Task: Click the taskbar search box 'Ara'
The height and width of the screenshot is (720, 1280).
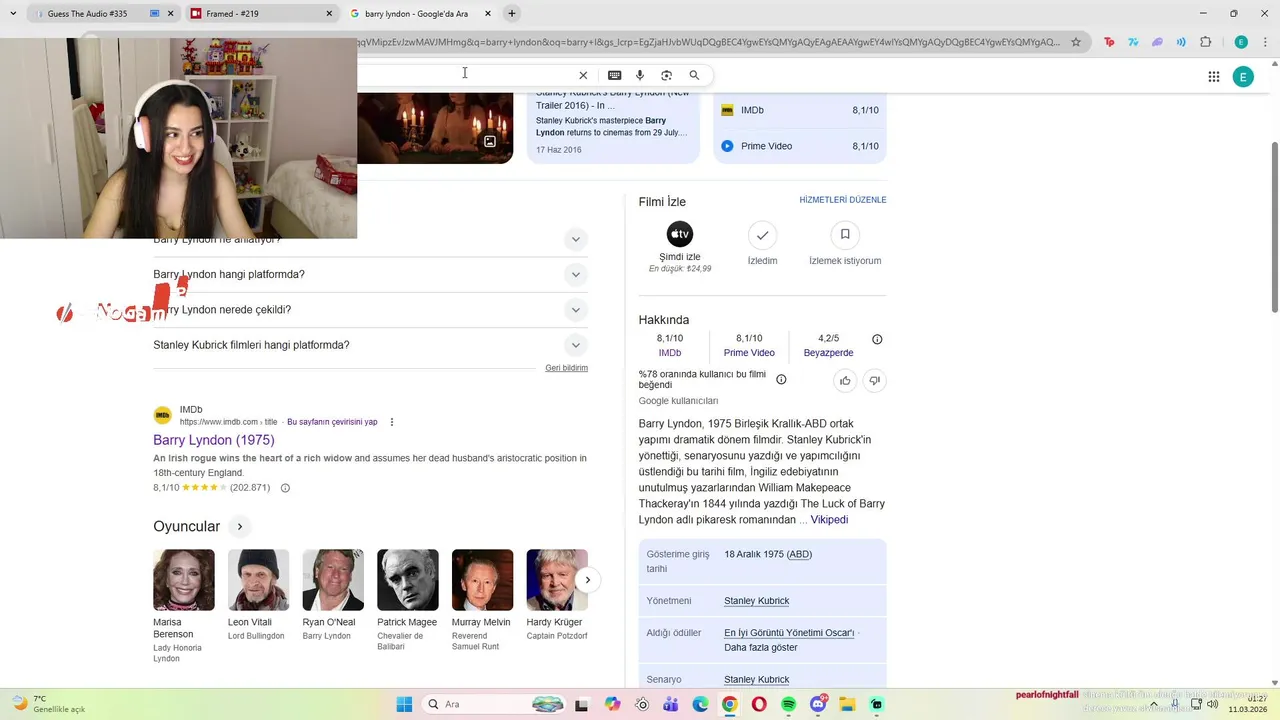Action: click(494, 704)
